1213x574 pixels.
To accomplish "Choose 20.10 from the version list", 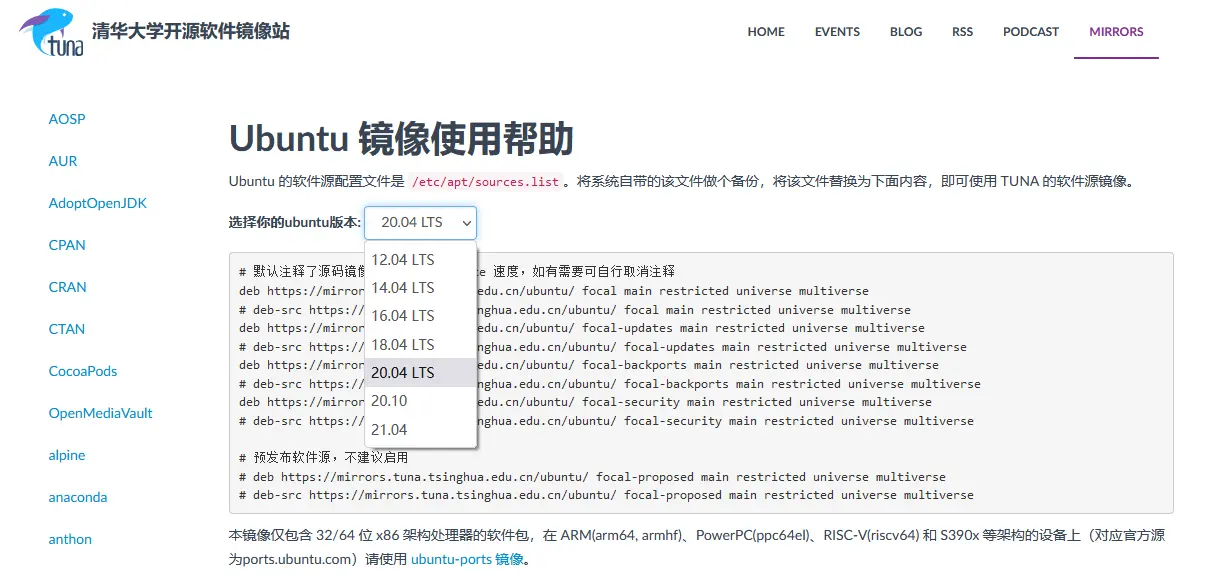I will click(x=421, y=400).
